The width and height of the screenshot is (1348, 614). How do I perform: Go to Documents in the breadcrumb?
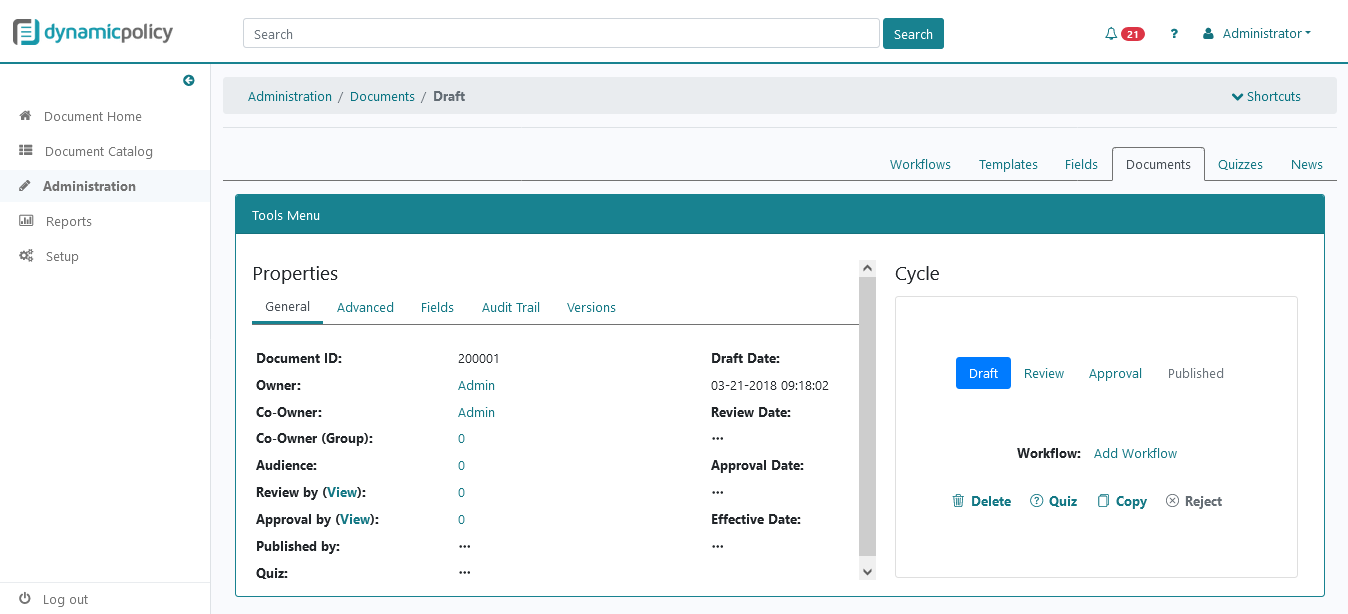[382, 97]
